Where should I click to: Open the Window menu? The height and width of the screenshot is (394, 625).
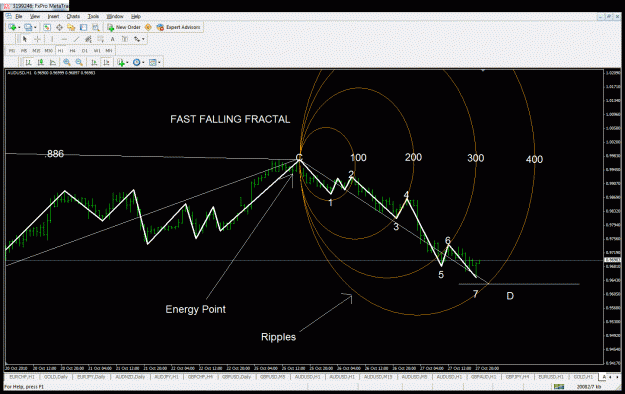(115, 16)
